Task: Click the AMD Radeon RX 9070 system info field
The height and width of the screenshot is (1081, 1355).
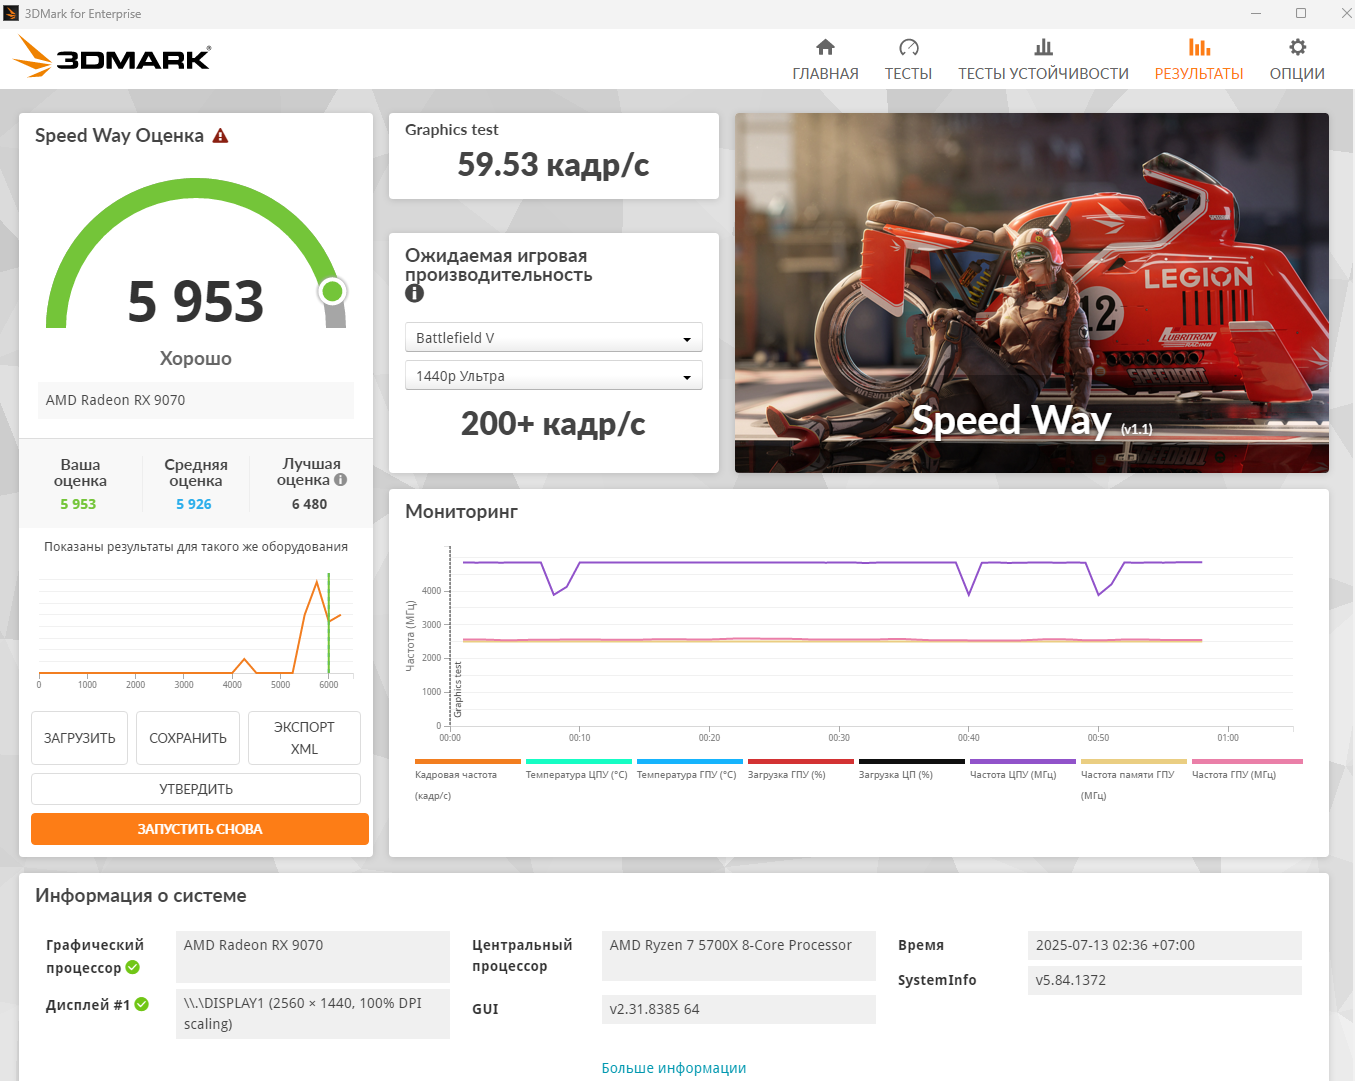Action: [312, 956]
